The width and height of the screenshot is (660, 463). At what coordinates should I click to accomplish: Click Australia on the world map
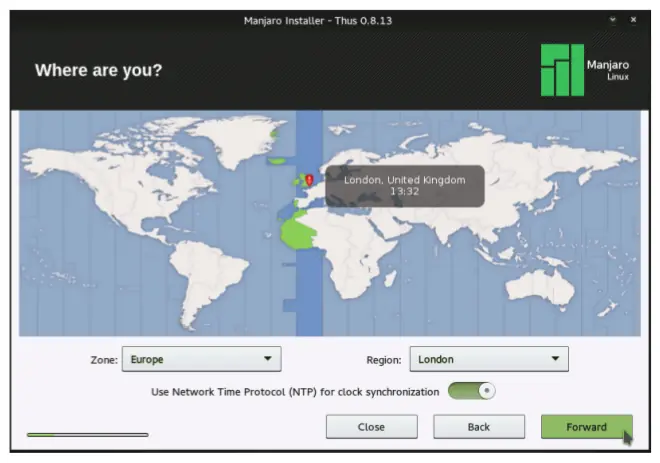pyautogui.click(x=540, y=287)
